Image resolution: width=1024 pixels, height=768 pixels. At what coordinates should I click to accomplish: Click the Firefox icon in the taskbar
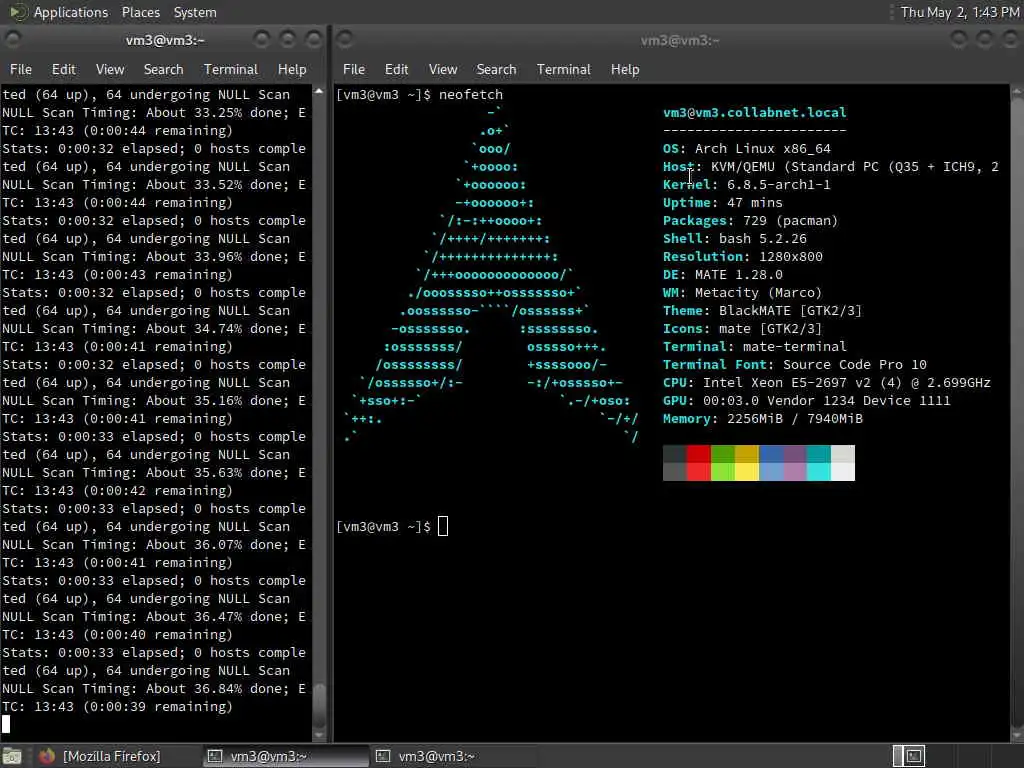click(x=46, y=756)
